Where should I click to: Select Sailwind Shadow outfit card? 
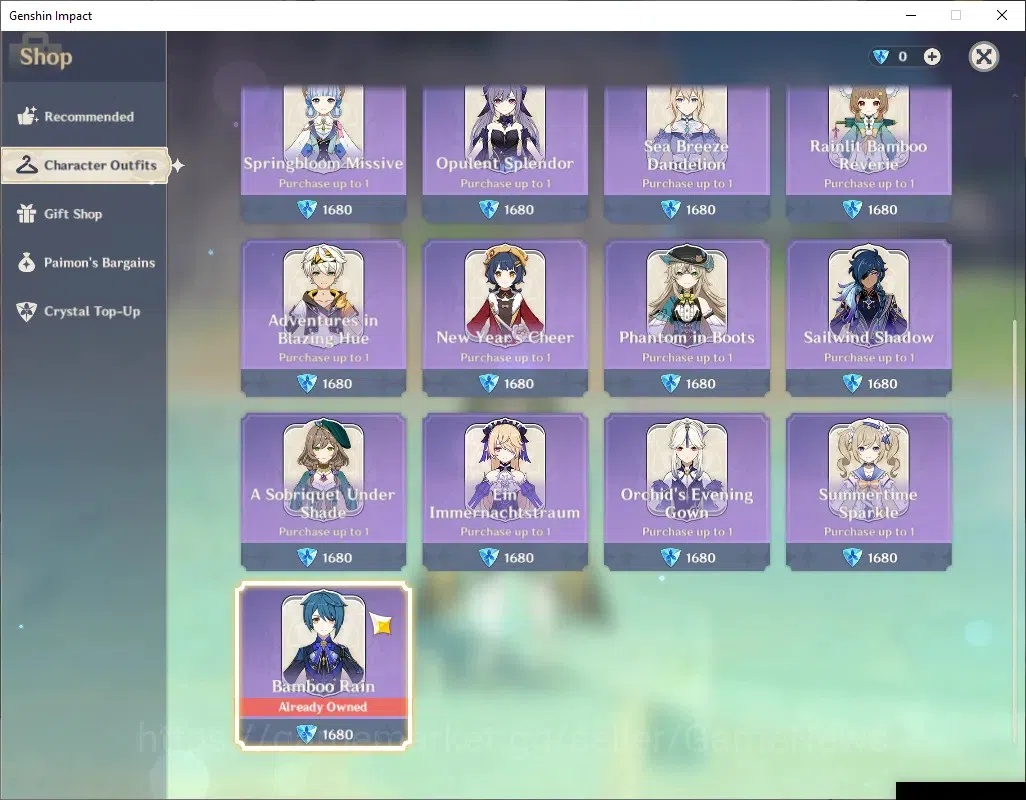(x=868, y=318)
